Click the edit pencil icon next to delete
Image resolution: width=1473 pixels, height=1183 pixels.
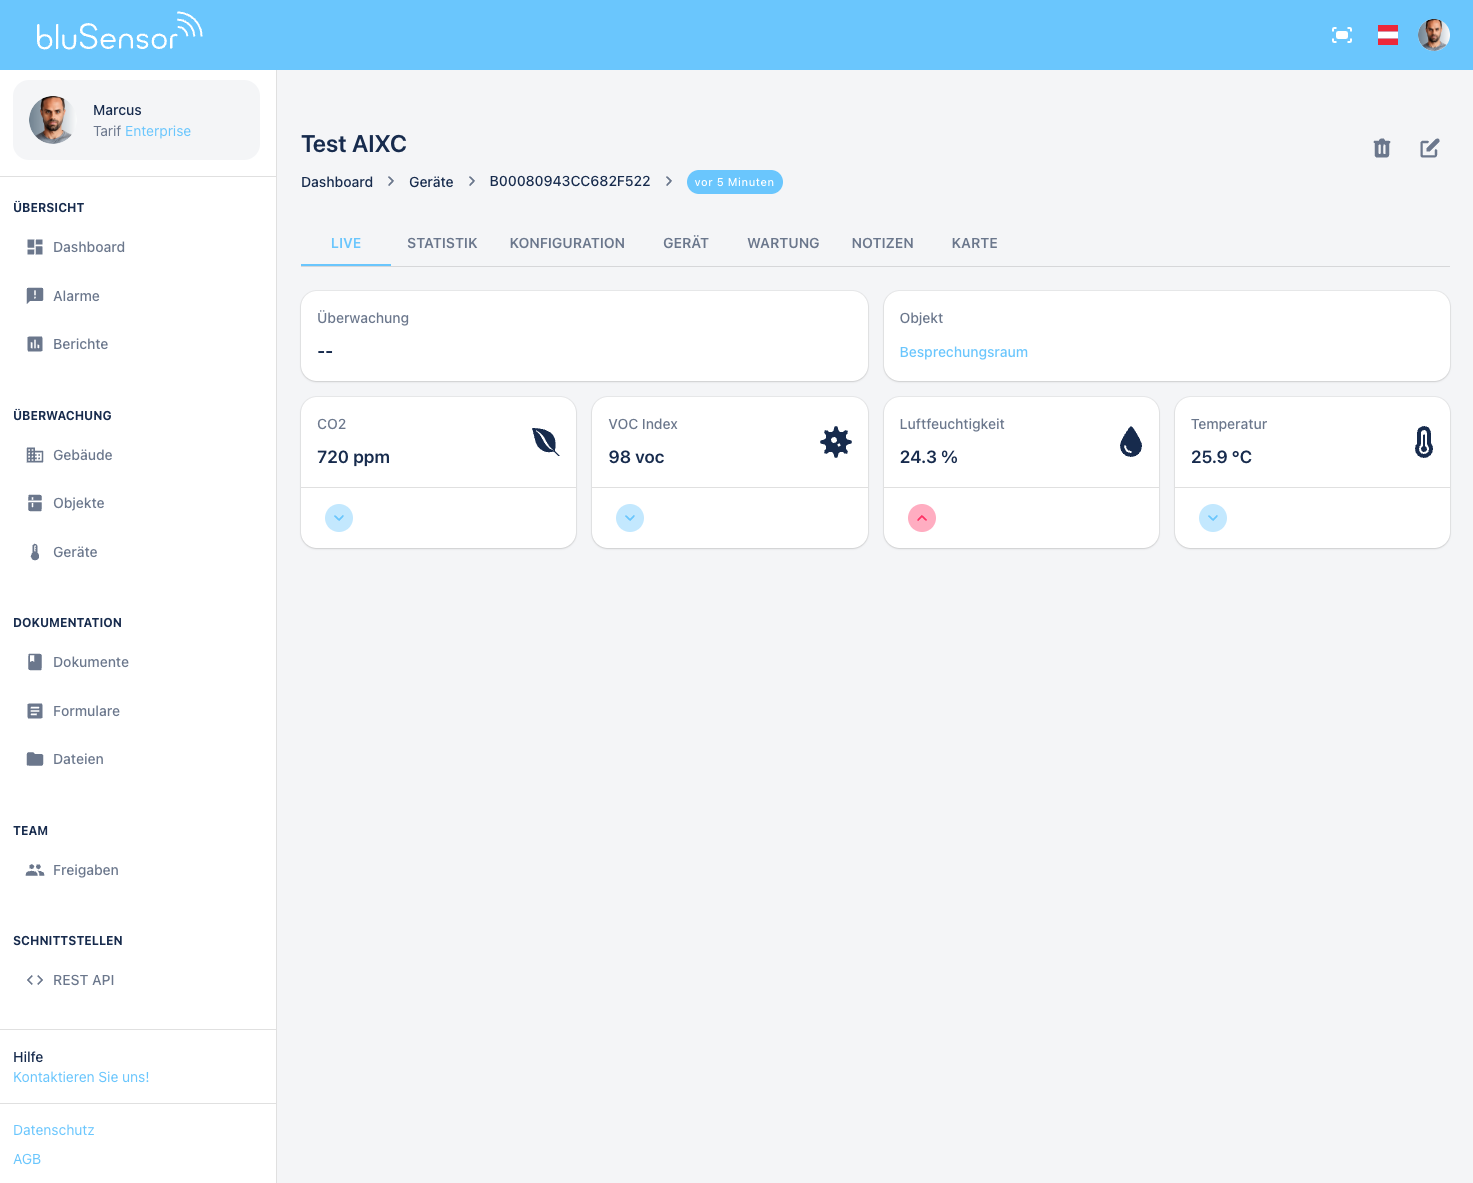coord(1429,148)
